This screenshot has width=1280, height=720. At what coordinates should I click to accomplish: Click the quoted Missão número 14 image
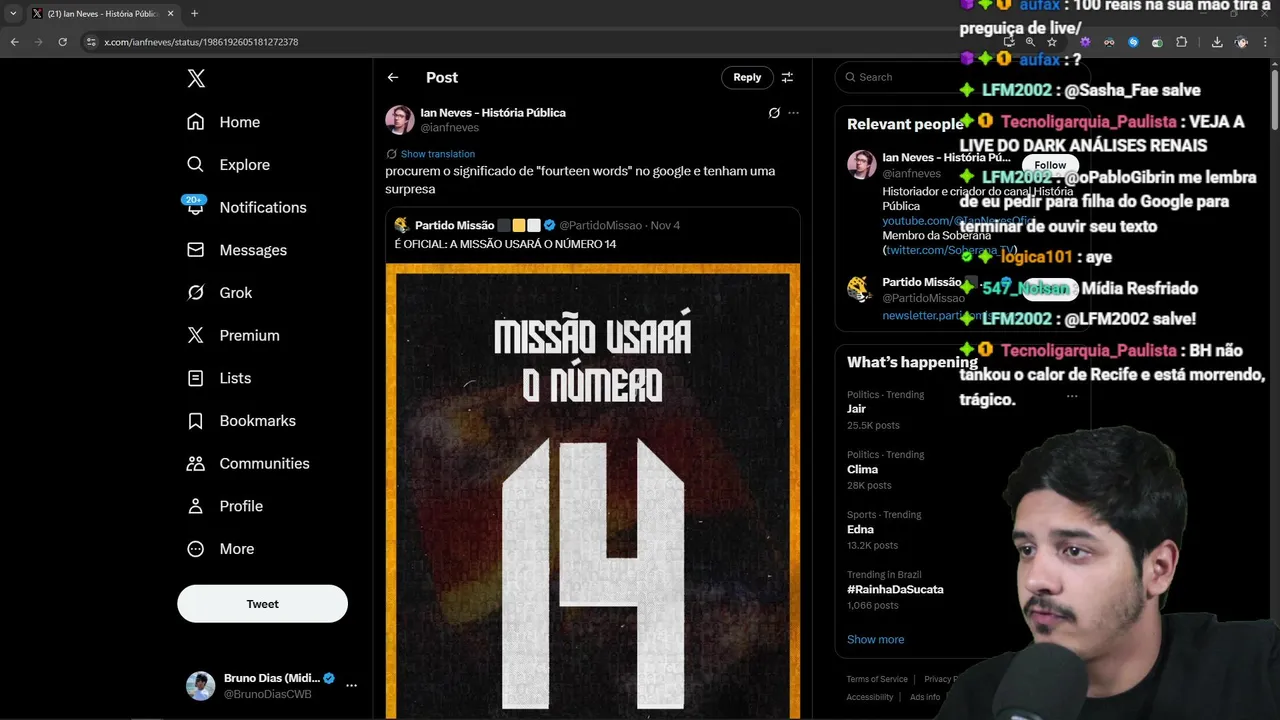[593, 490]
